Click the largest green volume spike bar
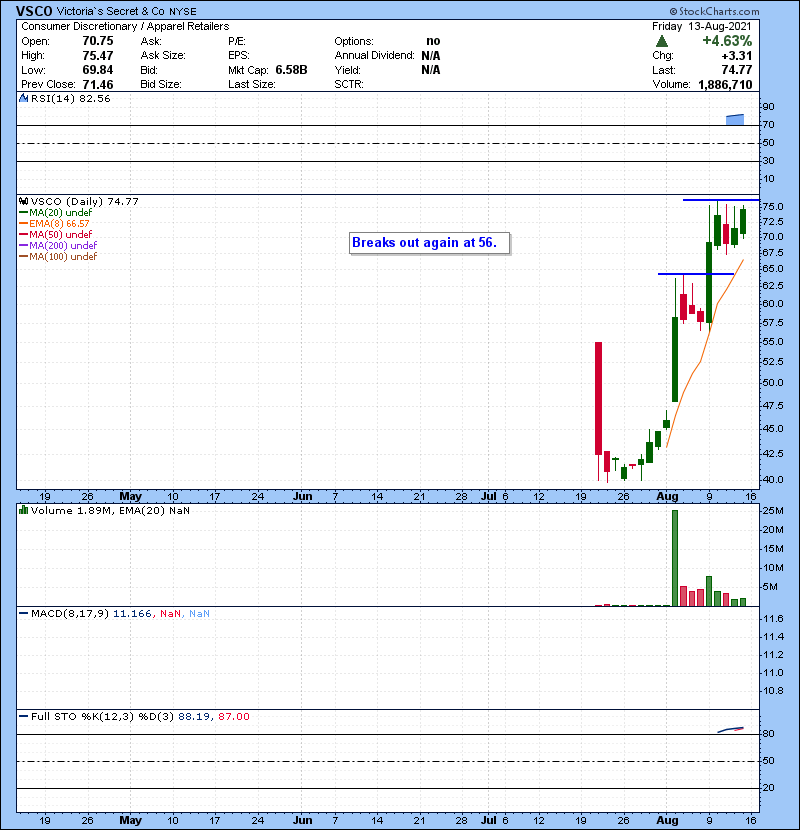This screenshot has height=830, width=800. coord(675,558)
